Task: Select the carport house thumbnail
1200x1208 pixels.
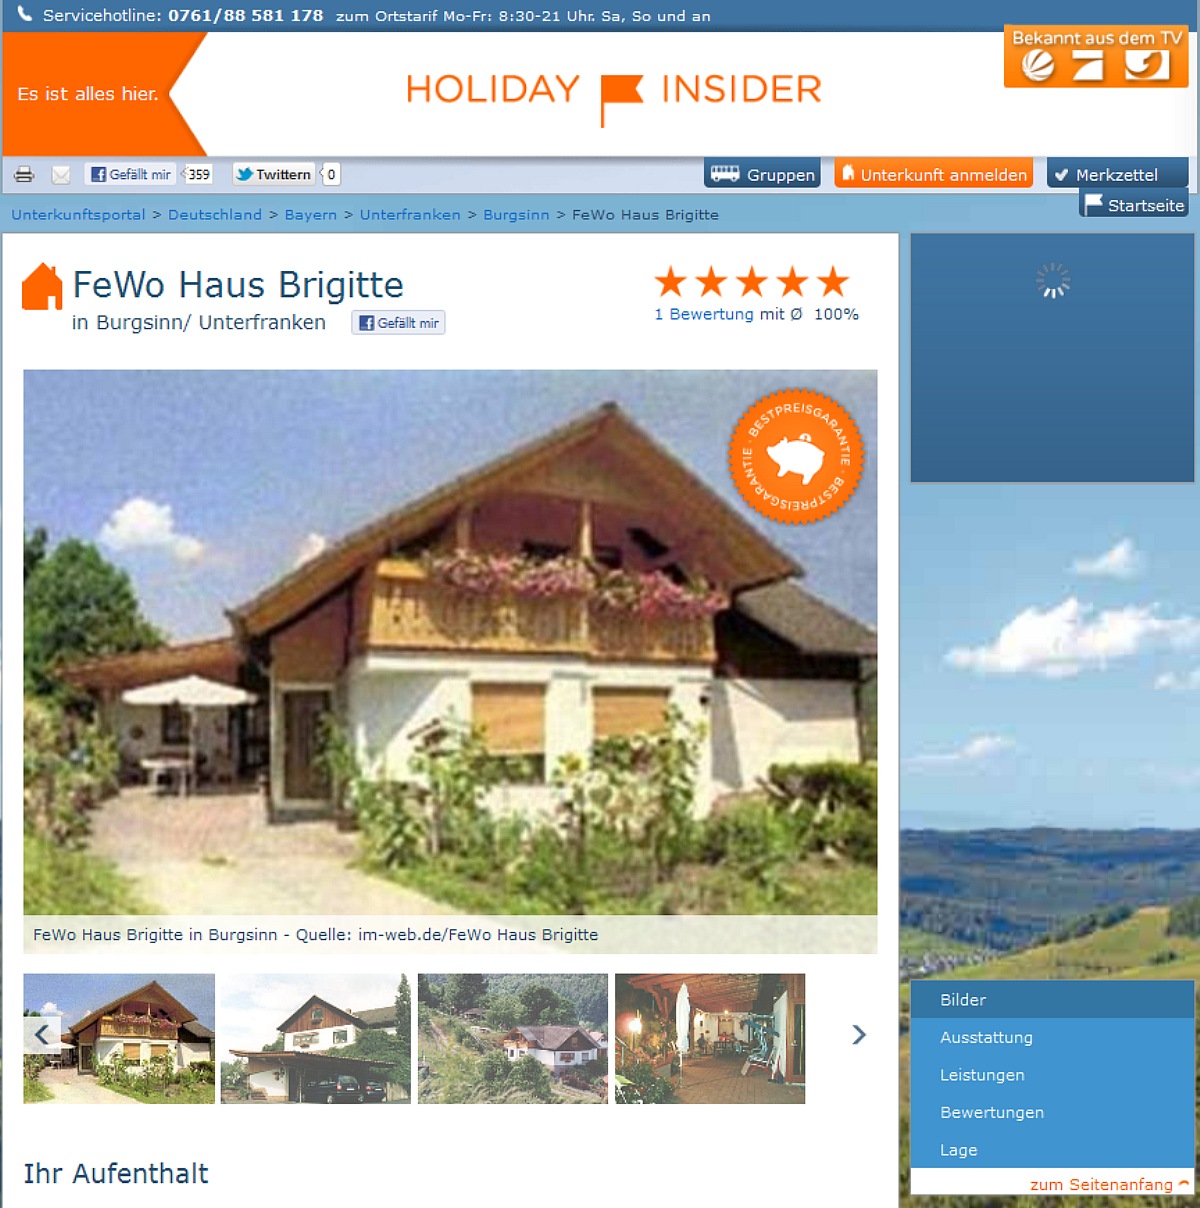Action: 315,1038
